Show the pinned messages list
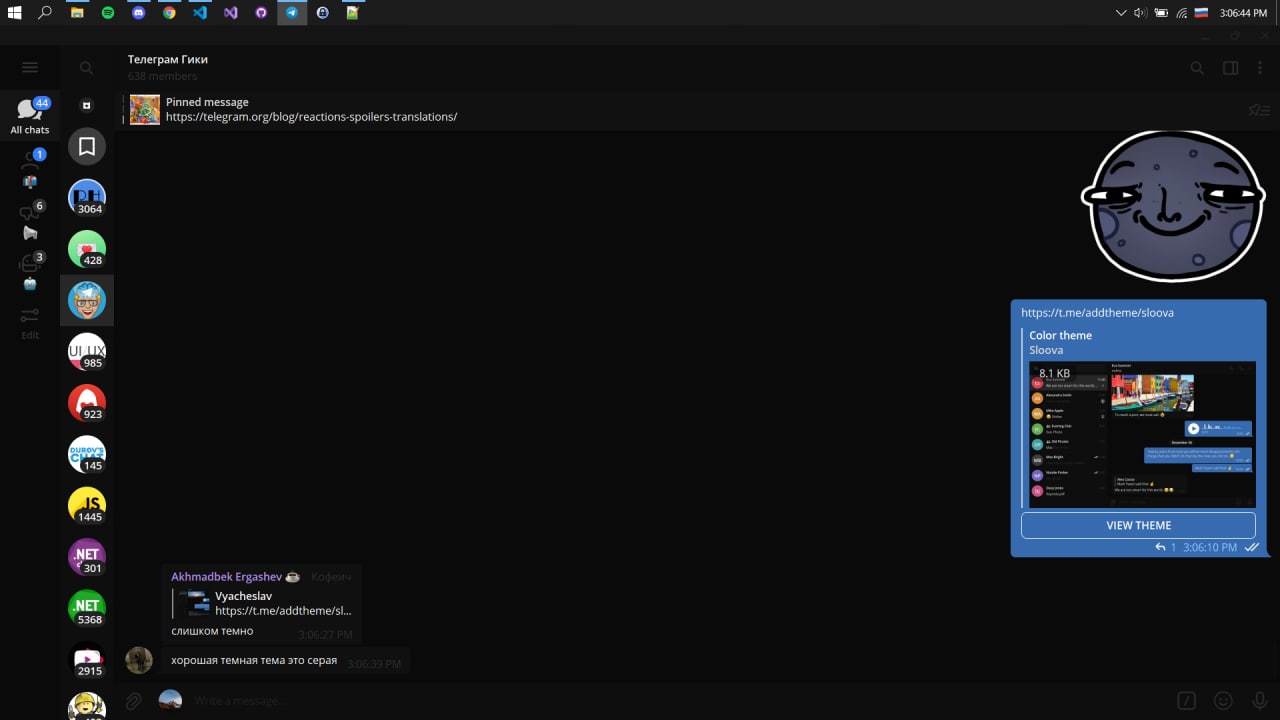 point(1259,110)
